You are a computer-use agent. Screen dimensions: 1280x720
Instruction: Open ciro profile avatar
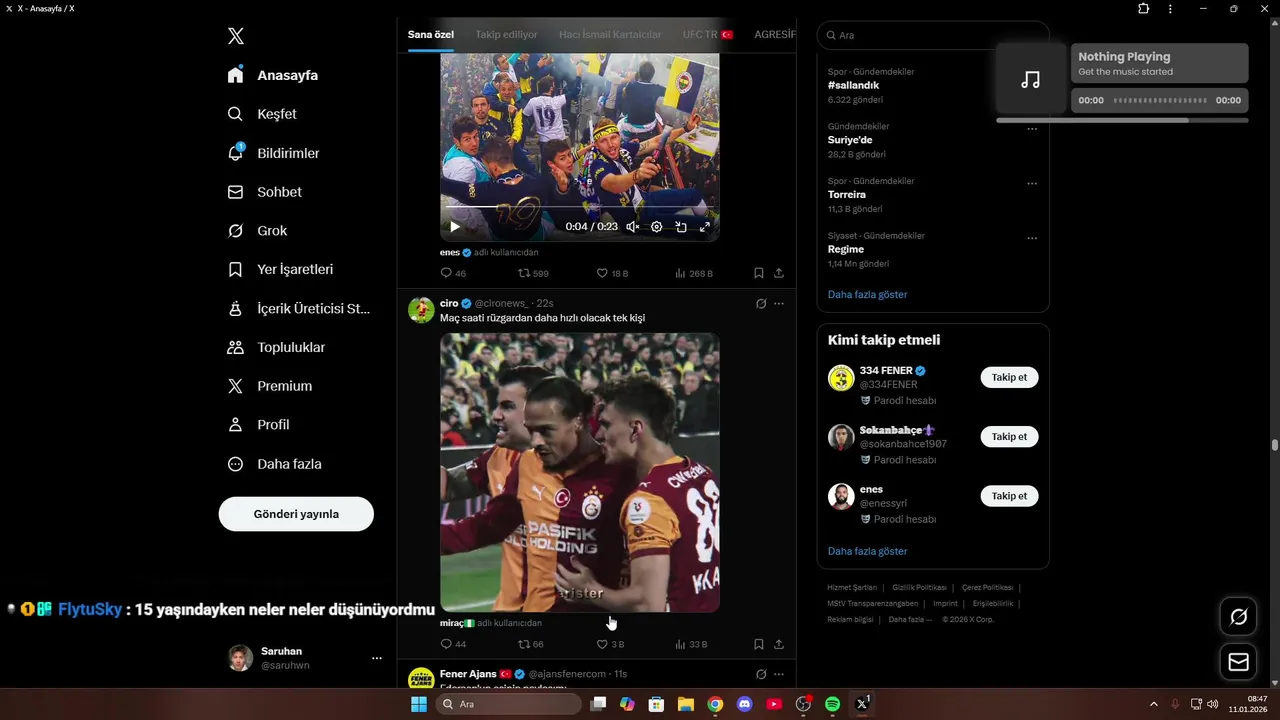point(421,309)
